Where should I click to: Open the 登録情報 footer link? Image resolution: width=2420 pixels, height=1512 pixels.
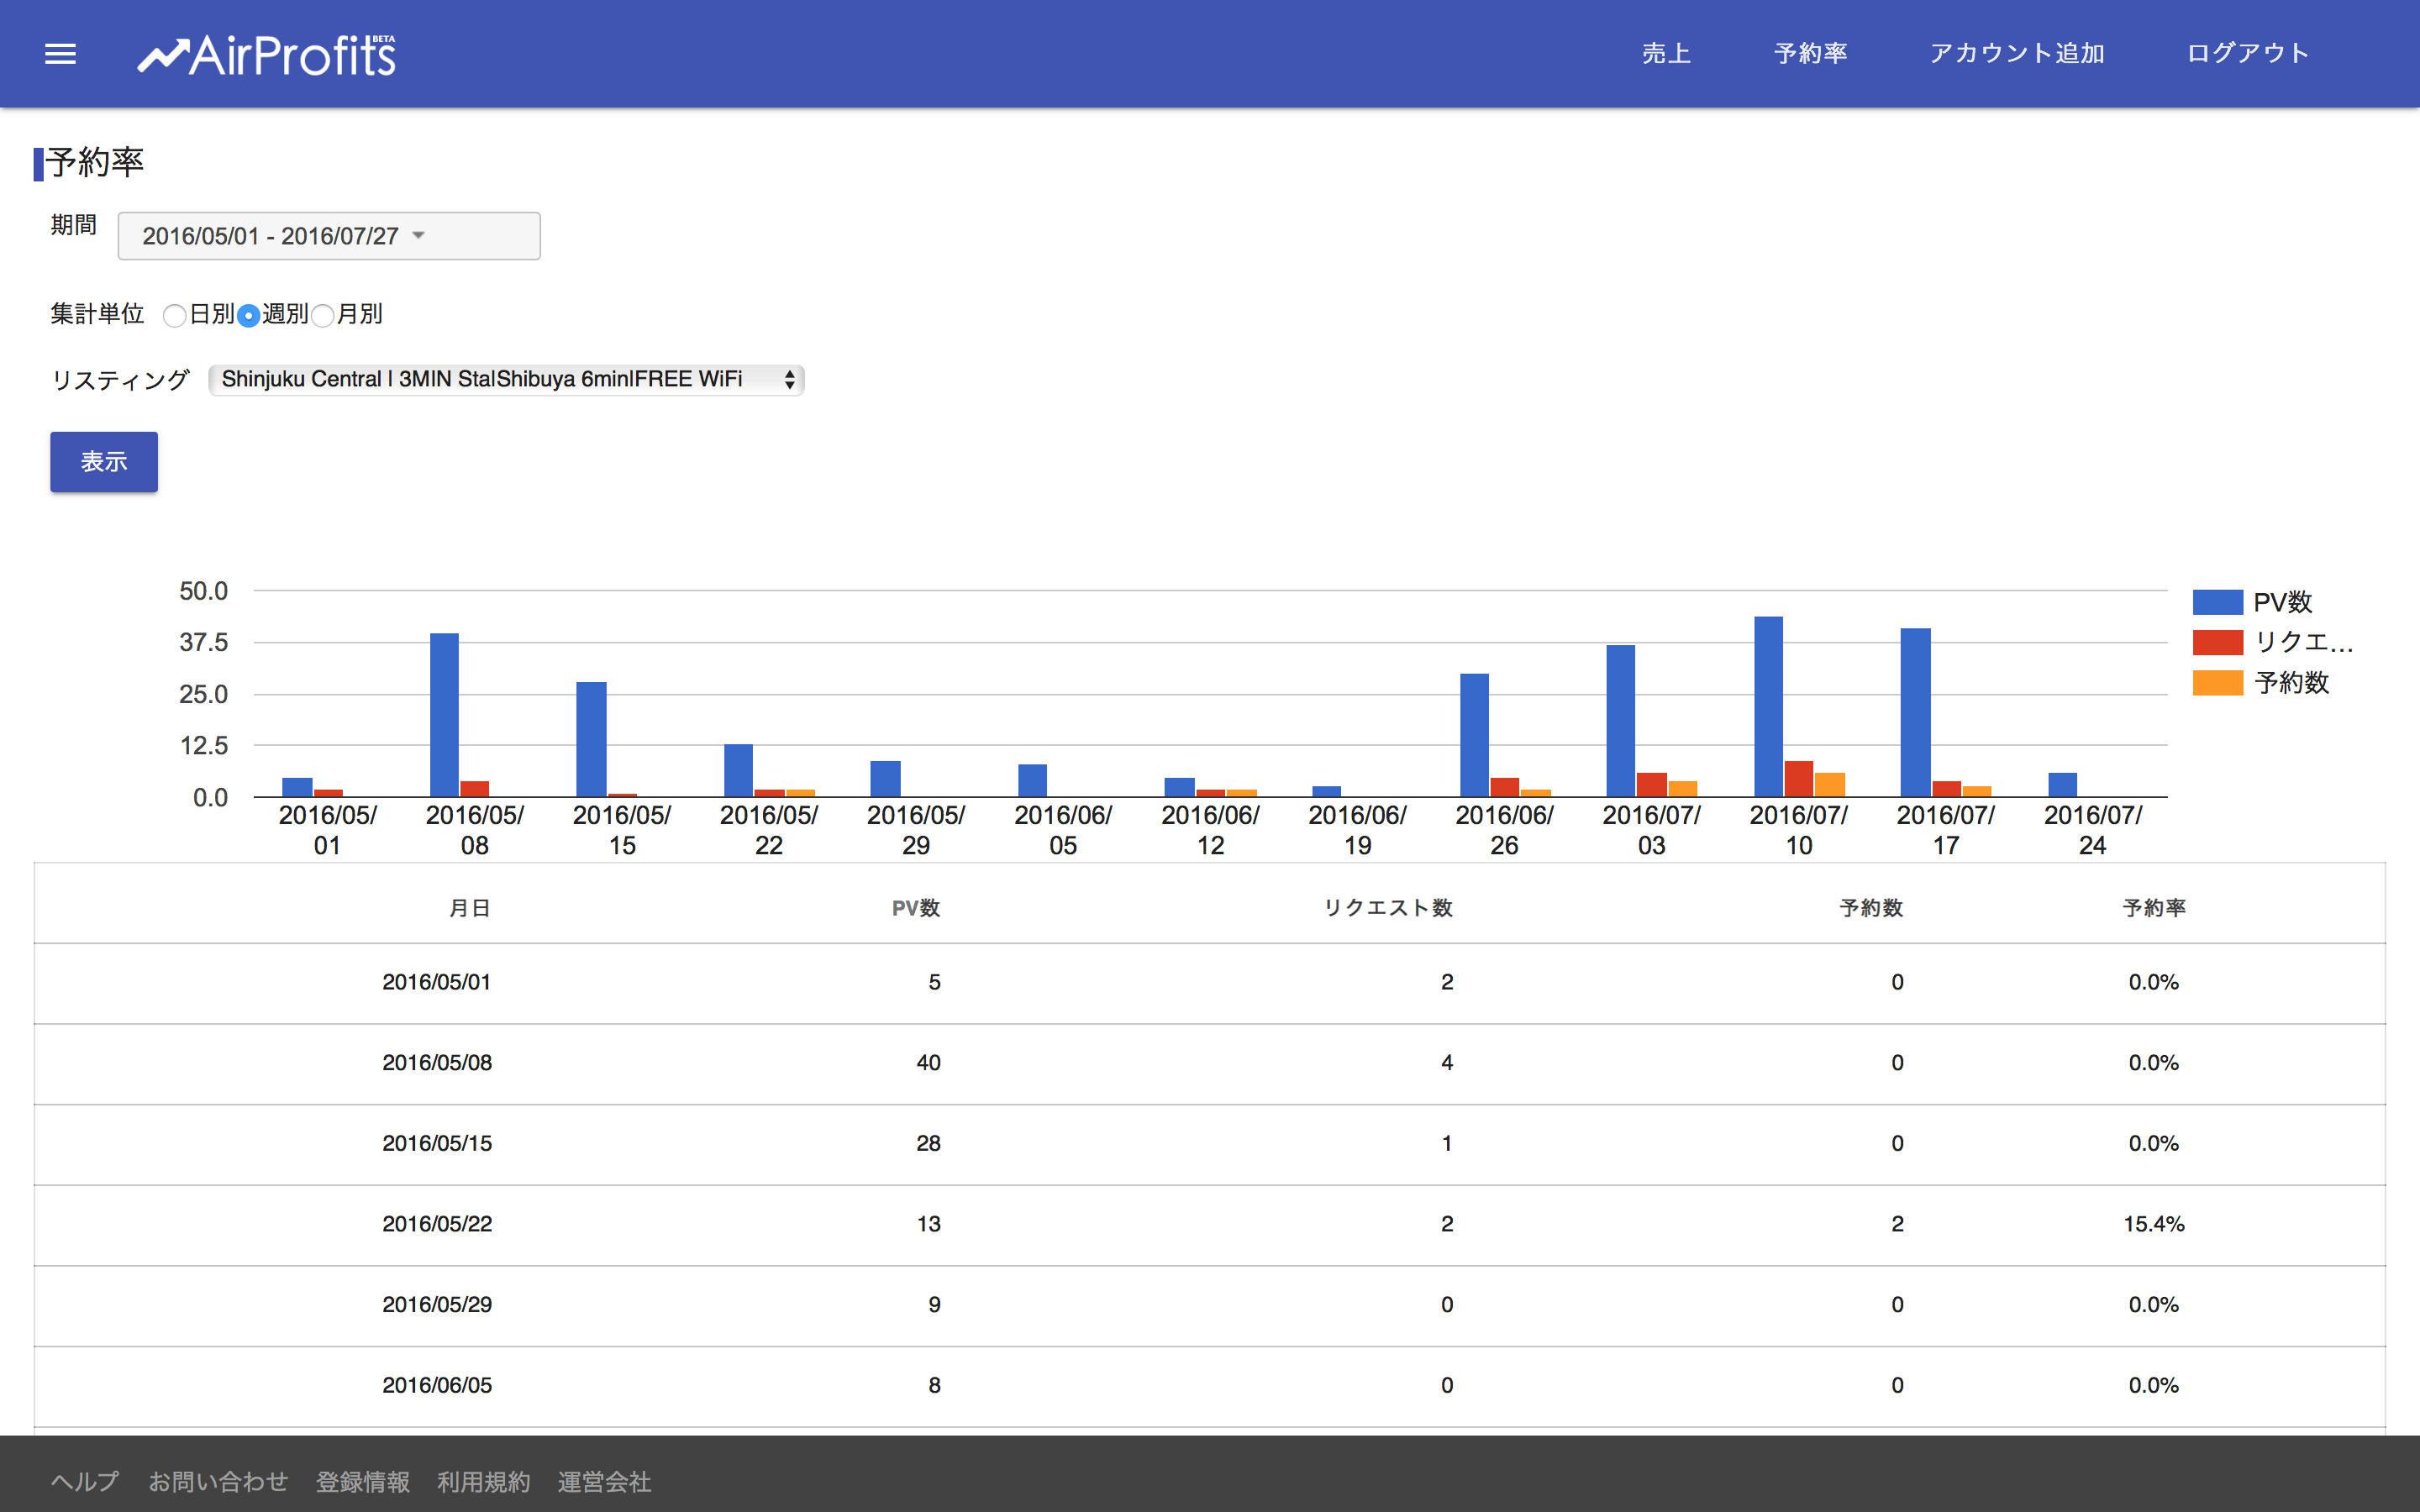363,1481
